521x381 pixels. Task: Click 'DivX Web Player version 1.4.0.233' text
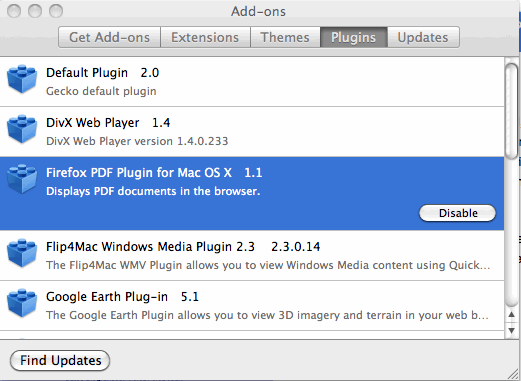click(x=137, y=141)
